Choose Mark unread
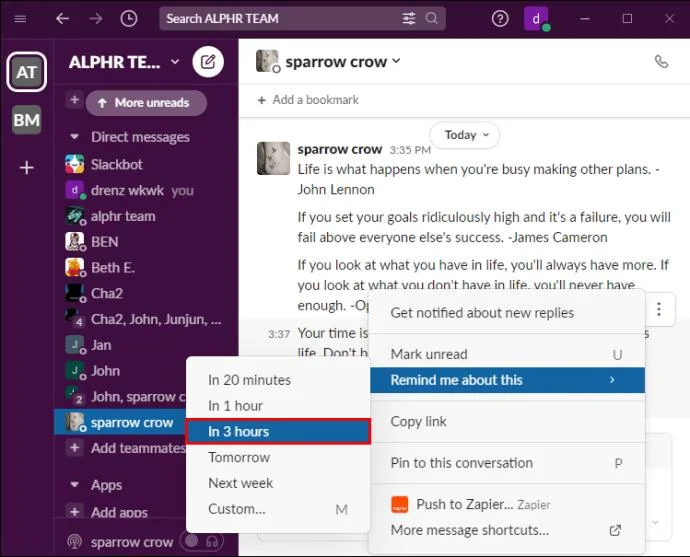This screenshot has width=690, height=557. pos(507,354)
